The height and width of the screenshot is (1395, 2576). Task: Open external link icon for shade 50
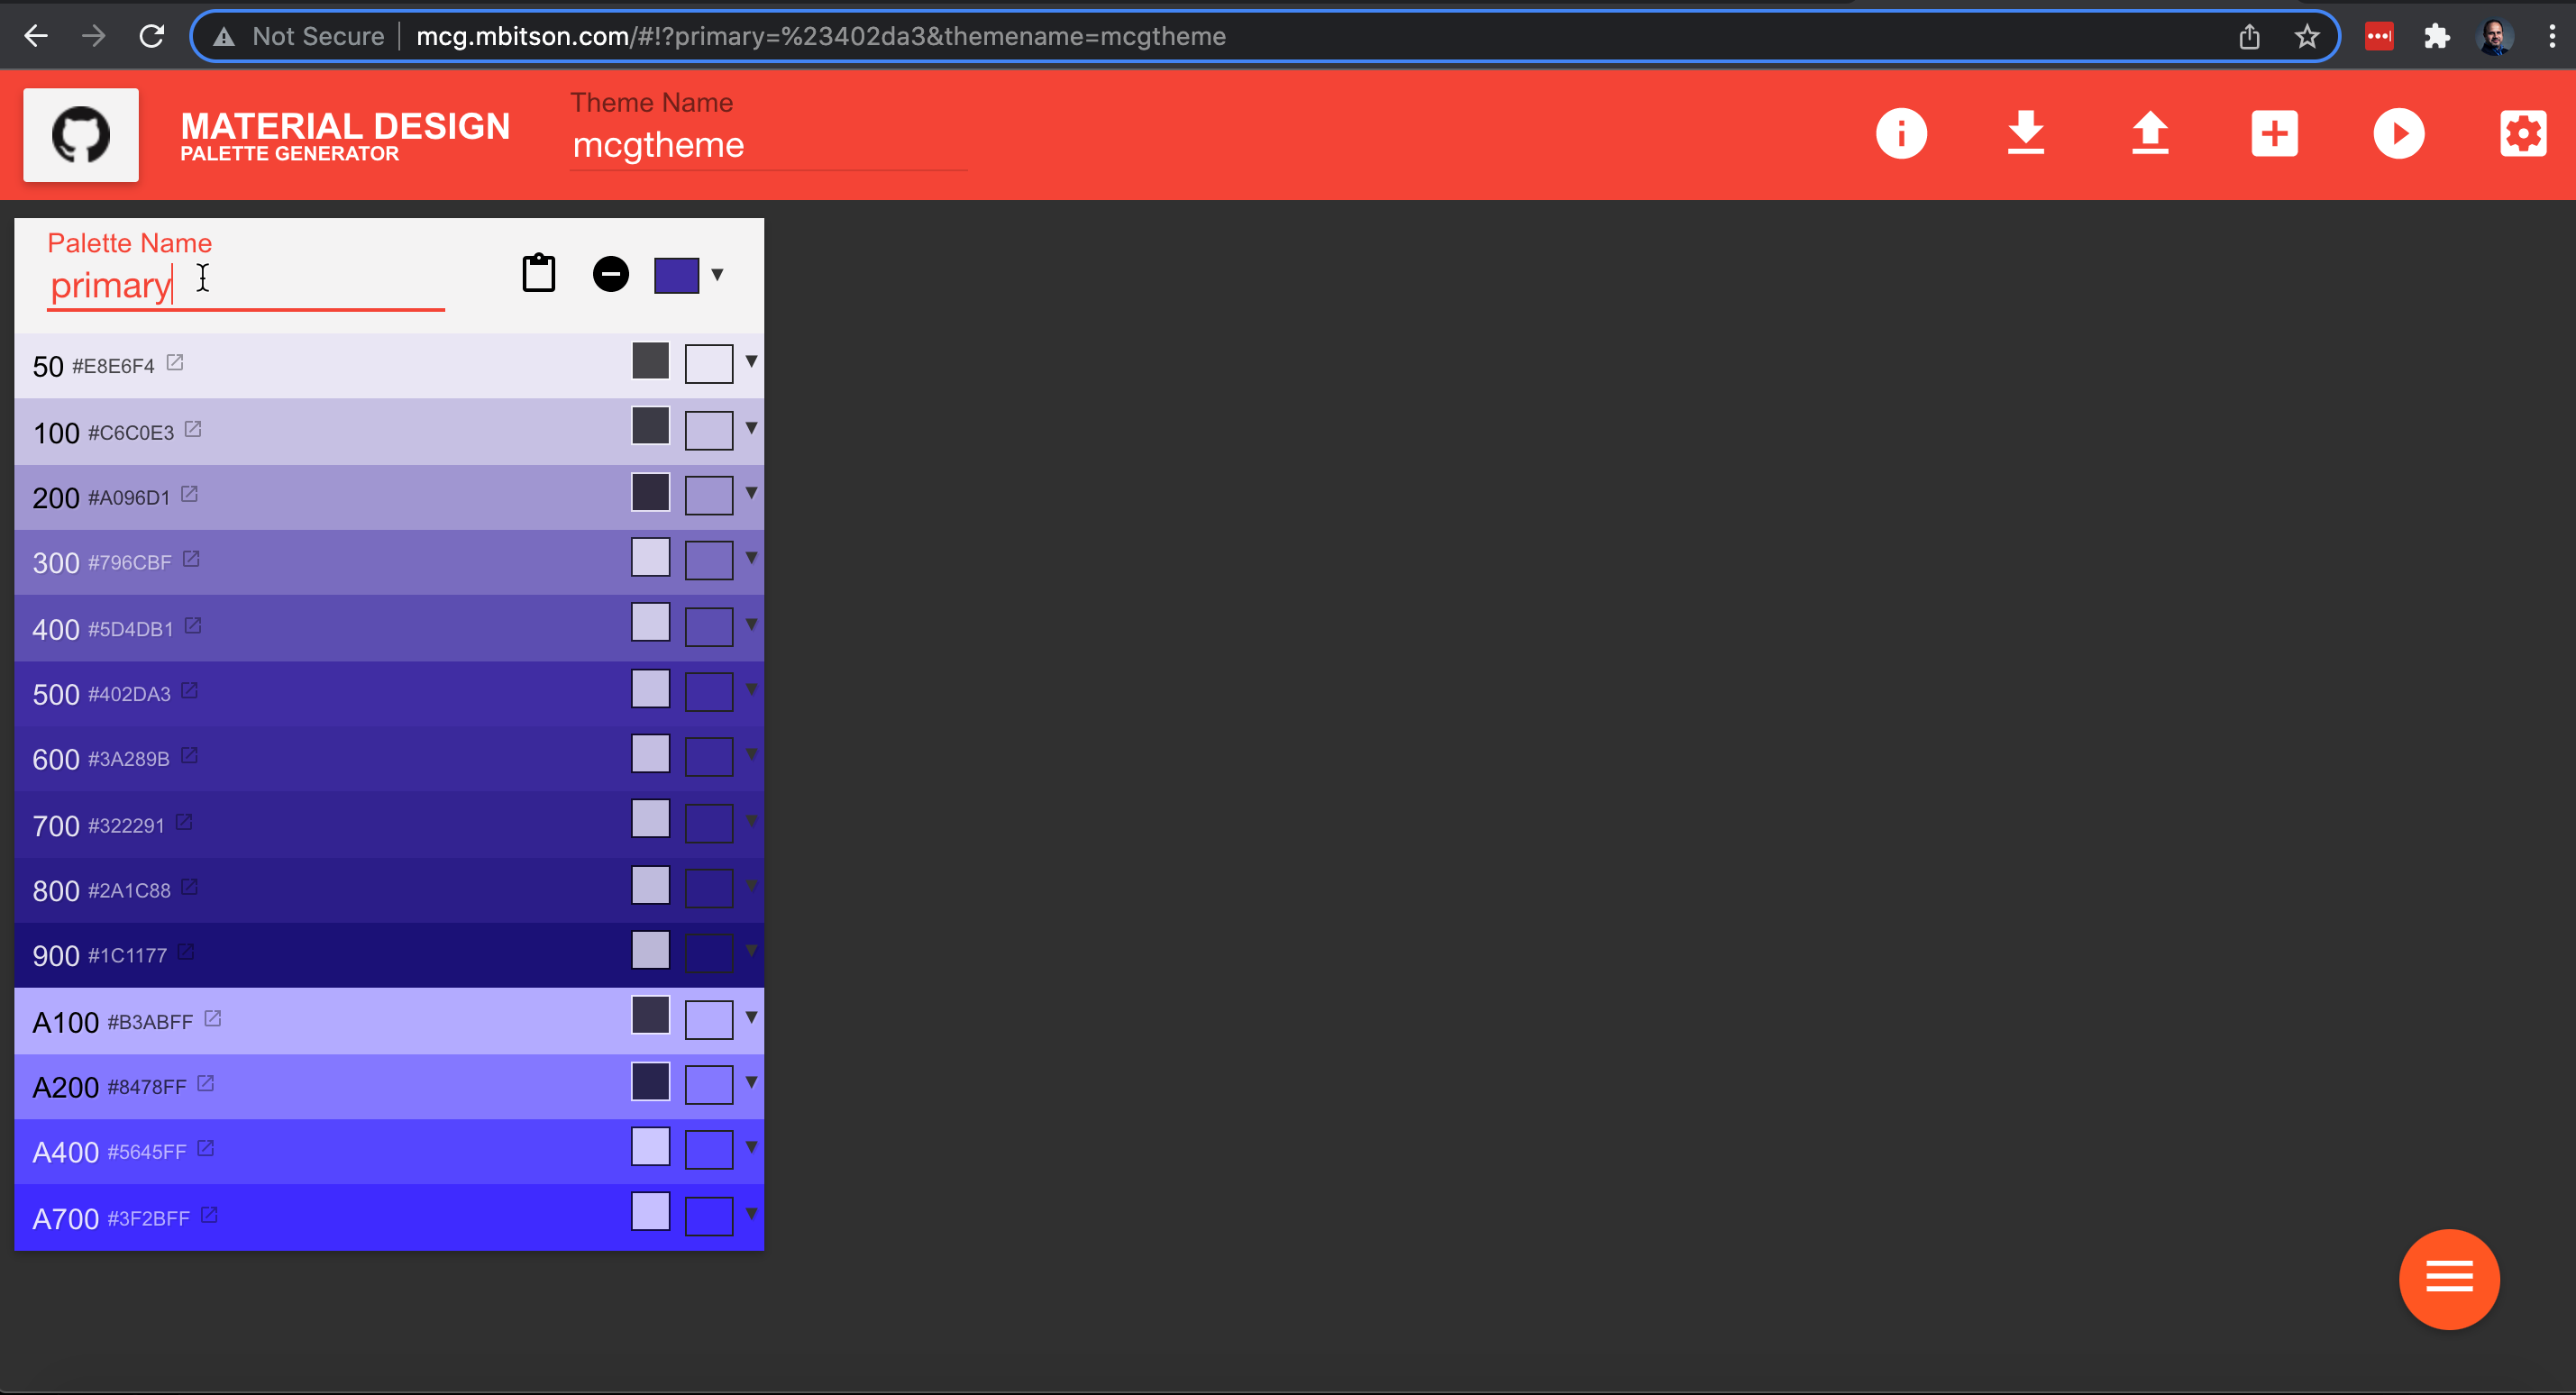point(175,362)
